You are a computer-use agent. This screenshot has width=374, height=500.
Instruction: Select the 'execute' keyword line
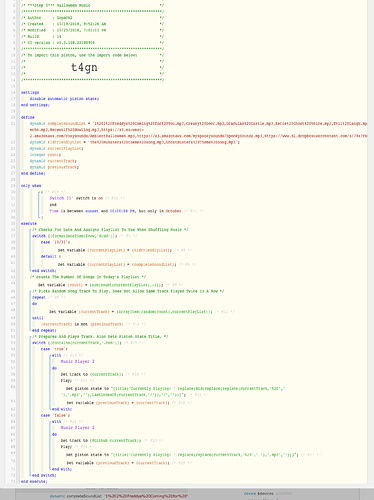29,223
